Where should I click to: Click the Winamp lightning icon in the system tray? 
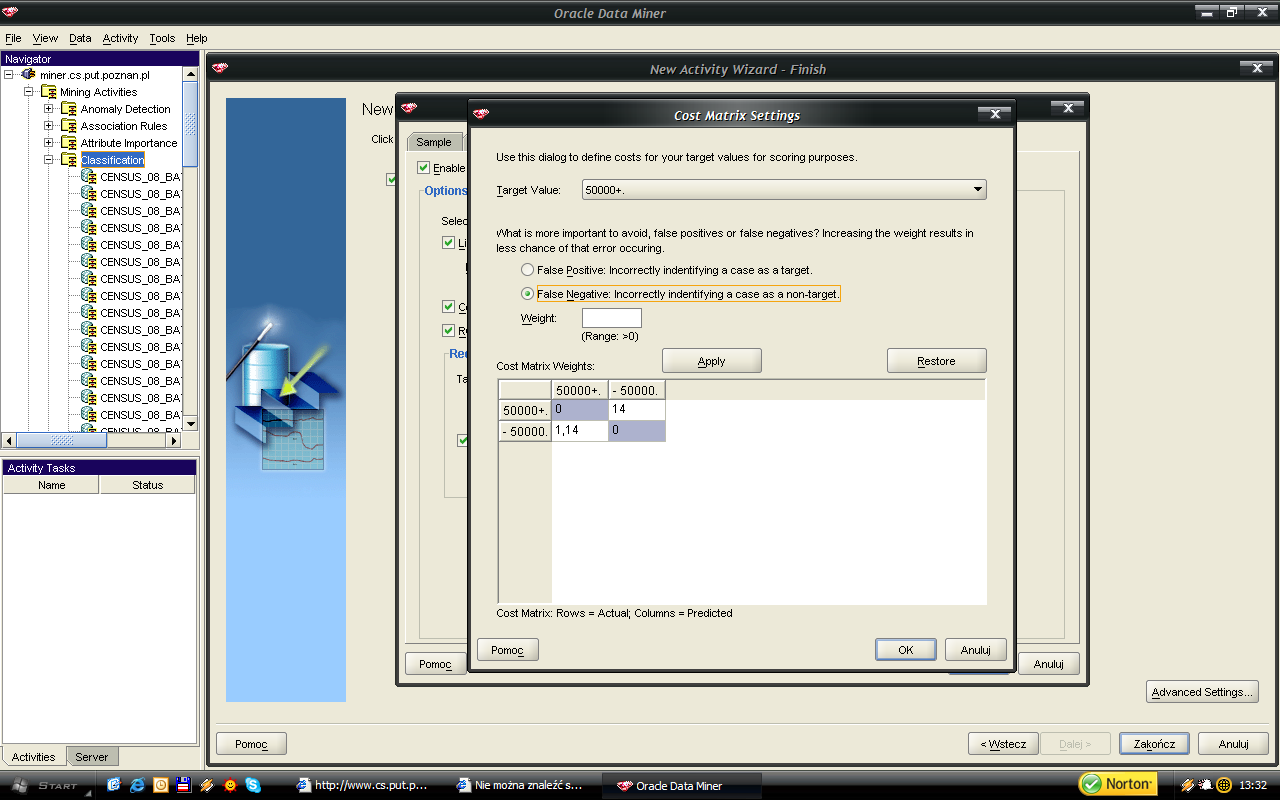(1188, 785)
